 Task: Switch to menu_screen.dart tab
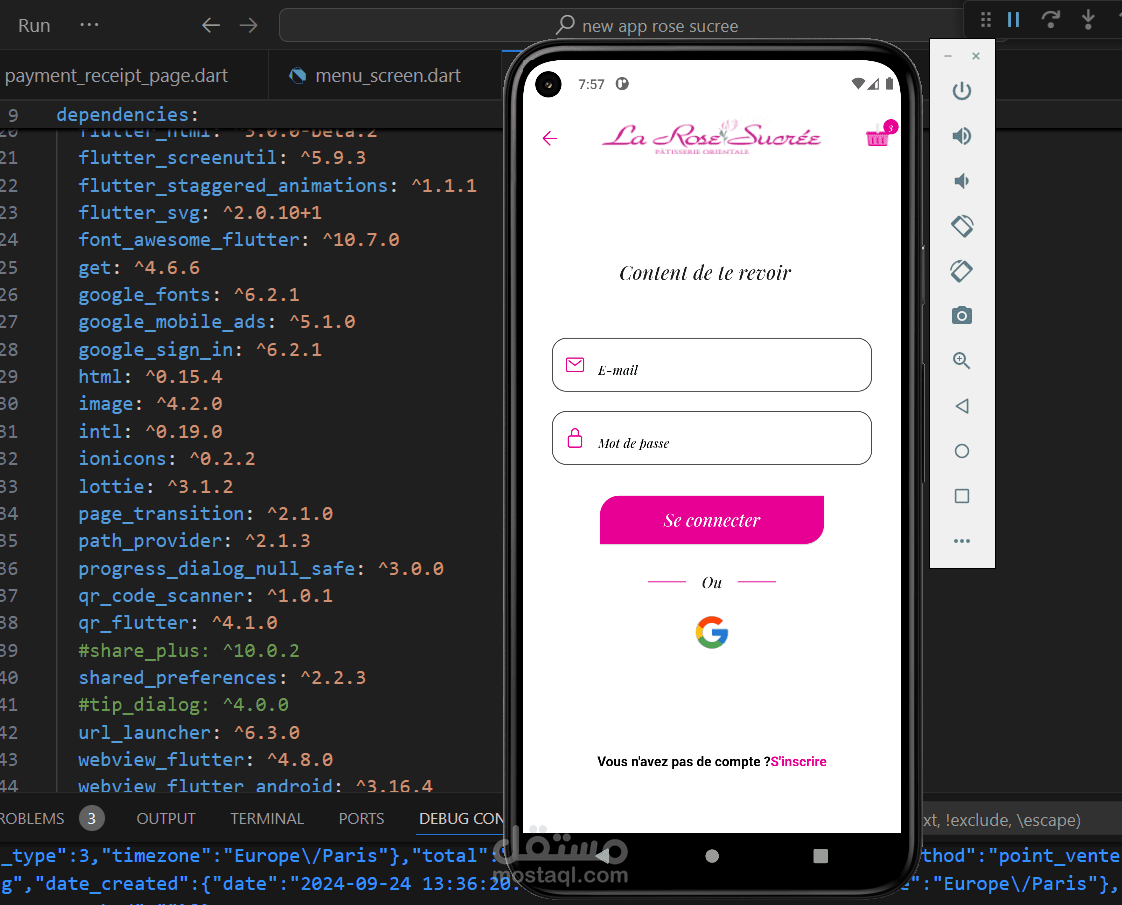click(377, 75)
